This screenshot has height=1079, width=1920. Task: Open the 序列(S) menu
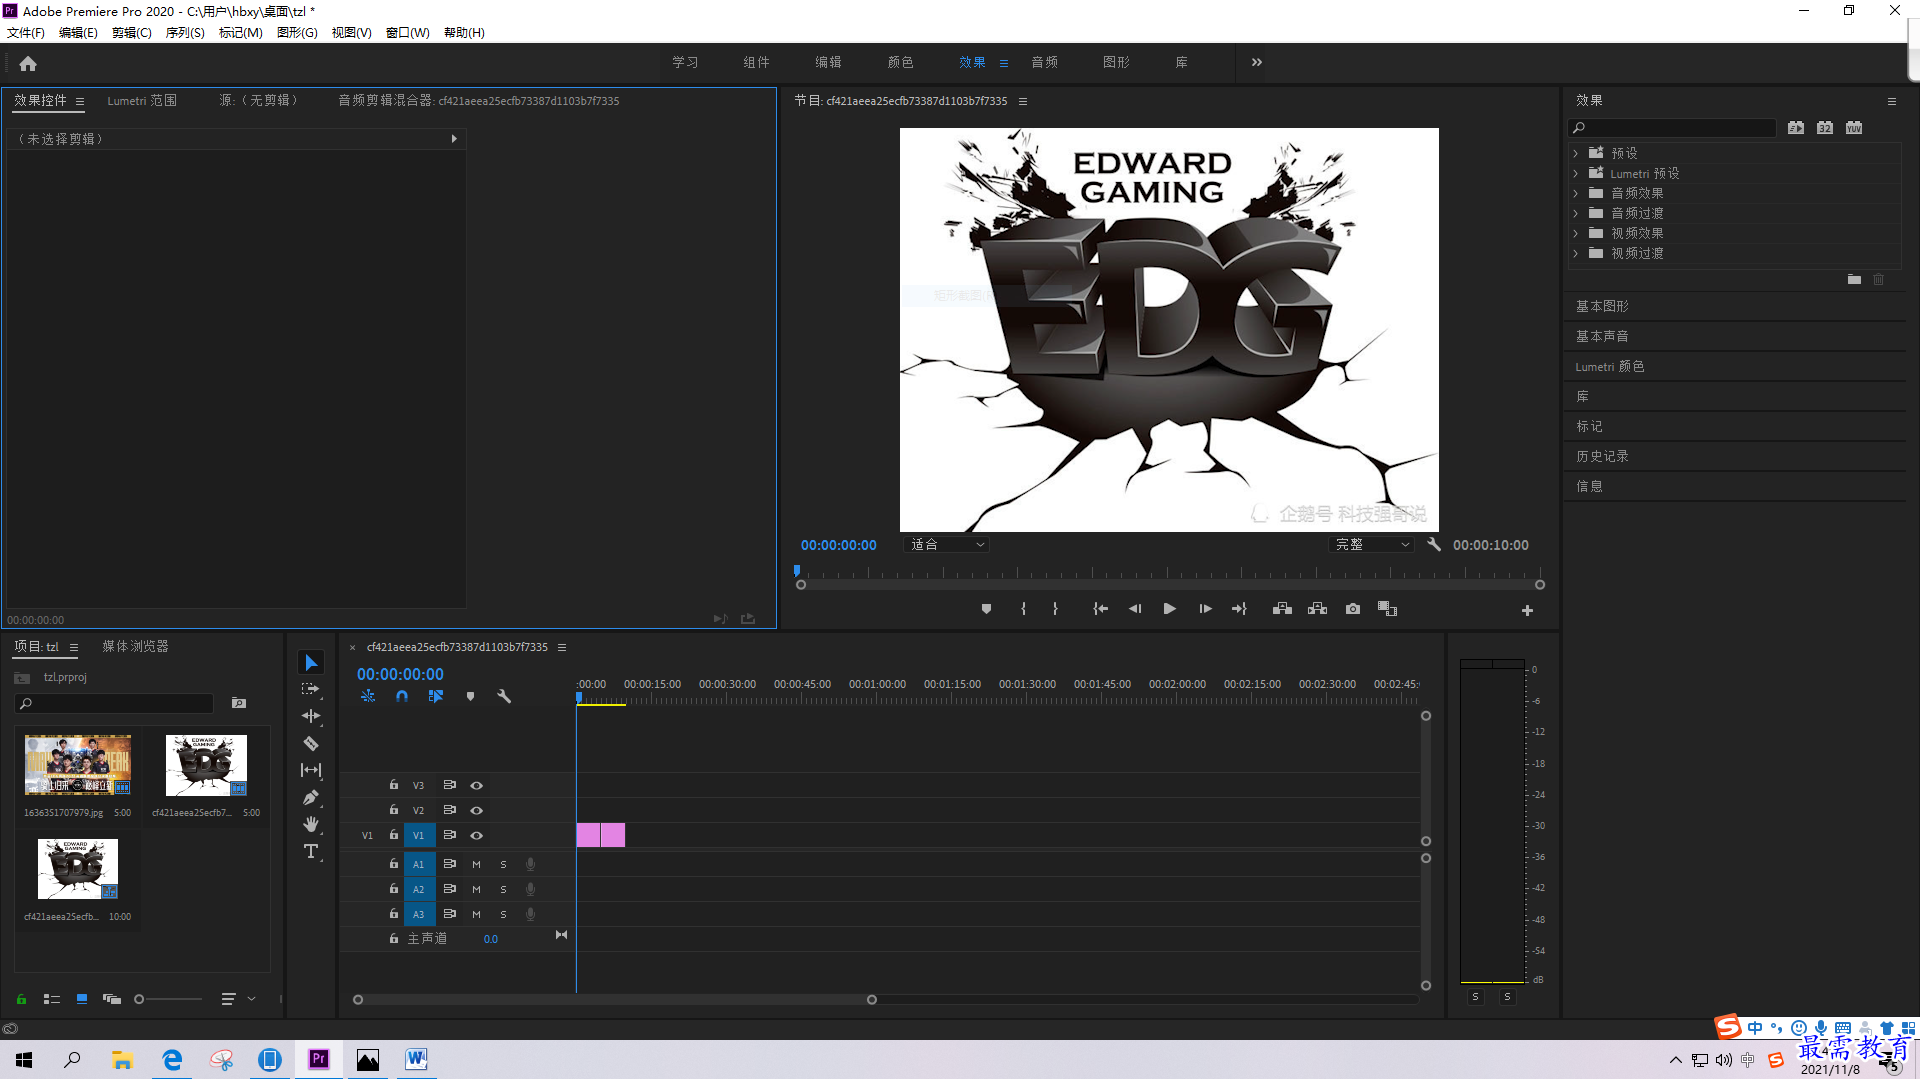[185, 32]
